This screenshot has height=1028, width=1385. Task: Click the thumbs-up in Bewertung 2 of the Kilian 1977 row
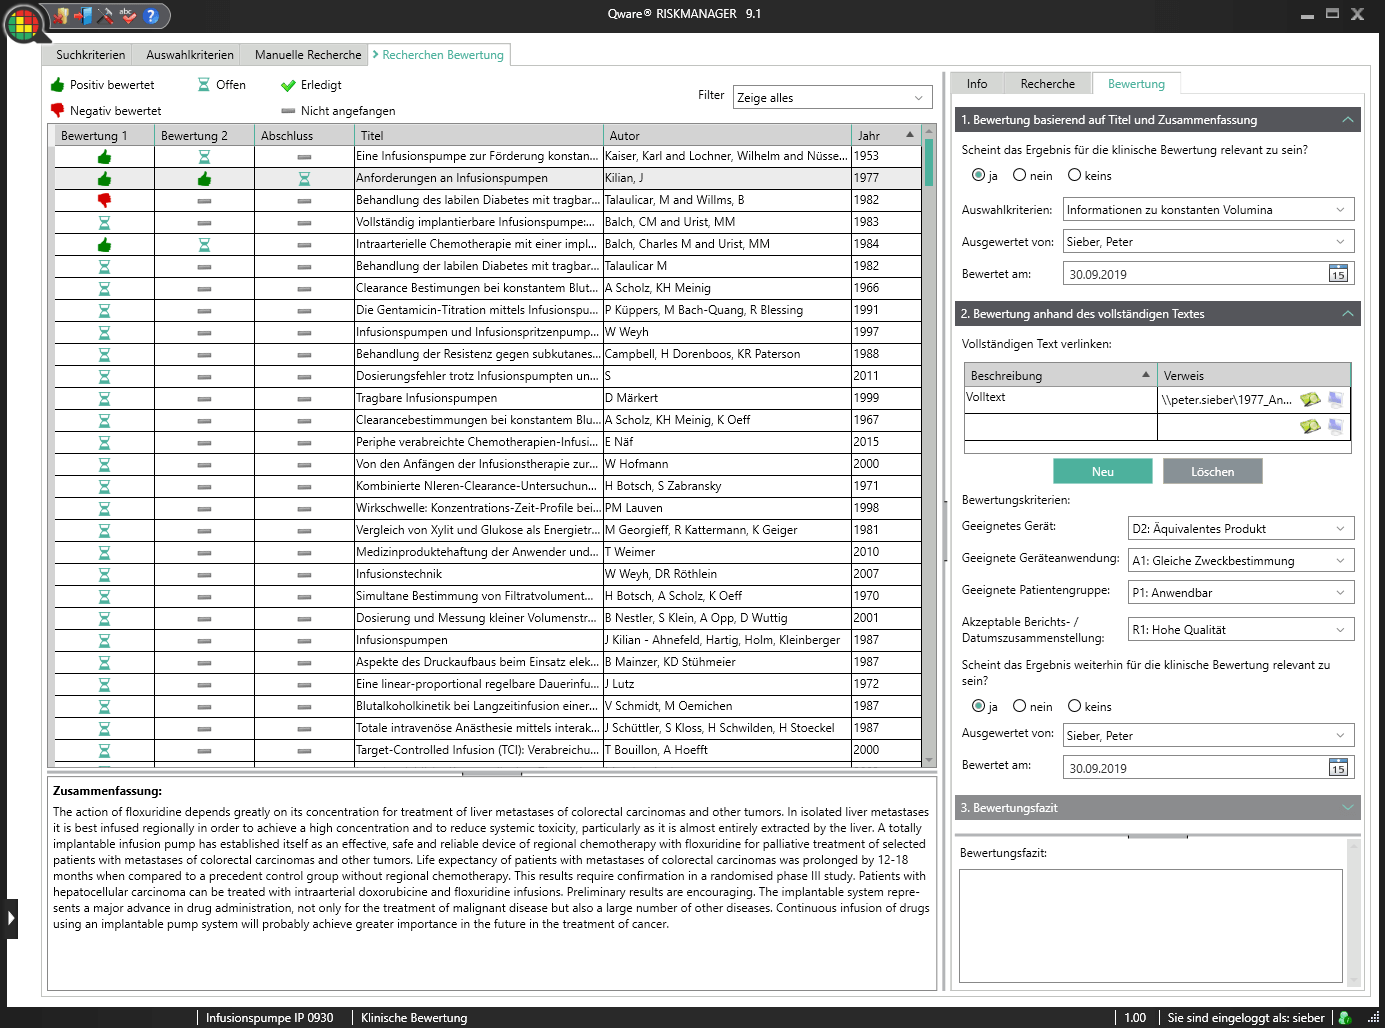pos(204,179)
